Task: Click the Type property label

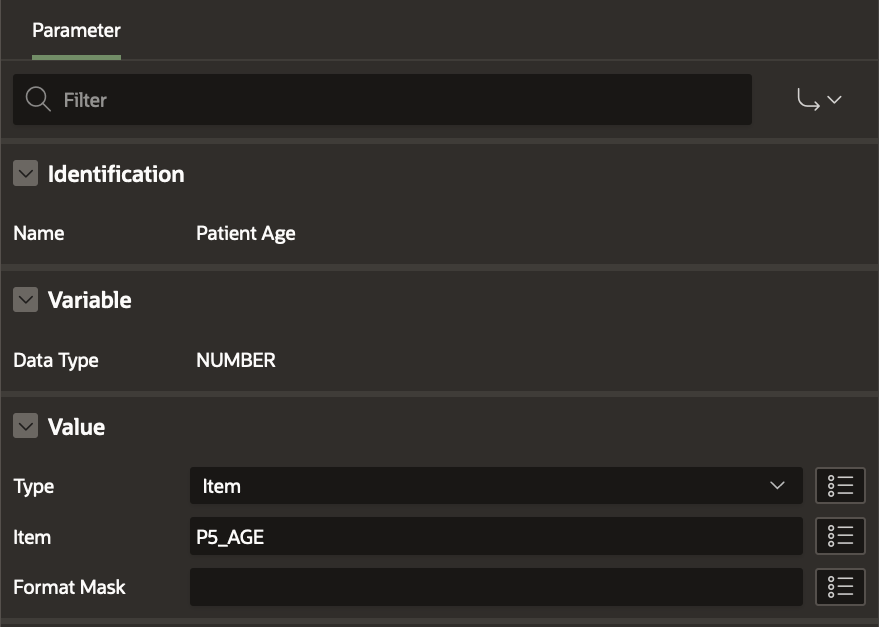Action: [x=34, y=487]
